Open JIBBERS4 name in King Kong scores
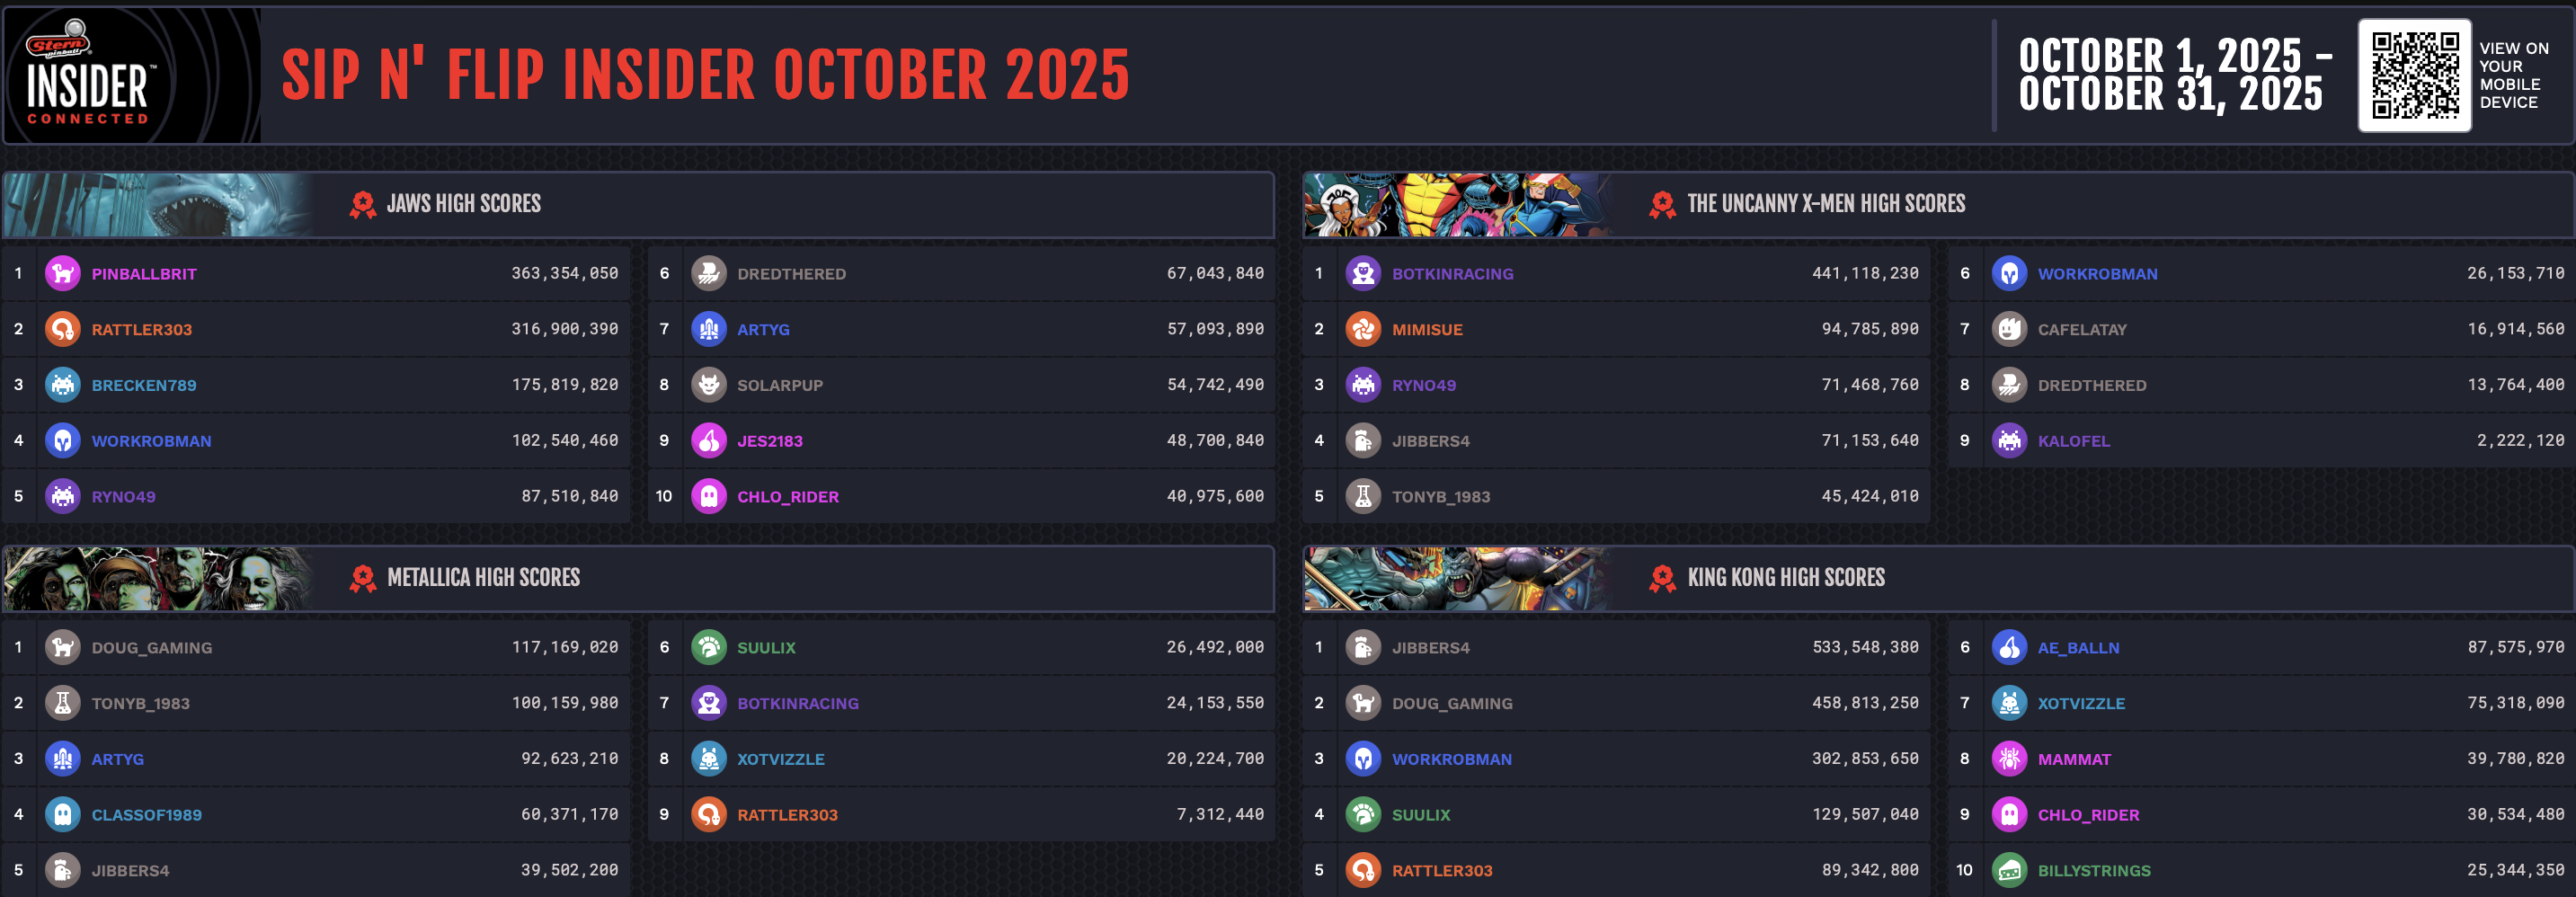 [x=1430, y=648]
